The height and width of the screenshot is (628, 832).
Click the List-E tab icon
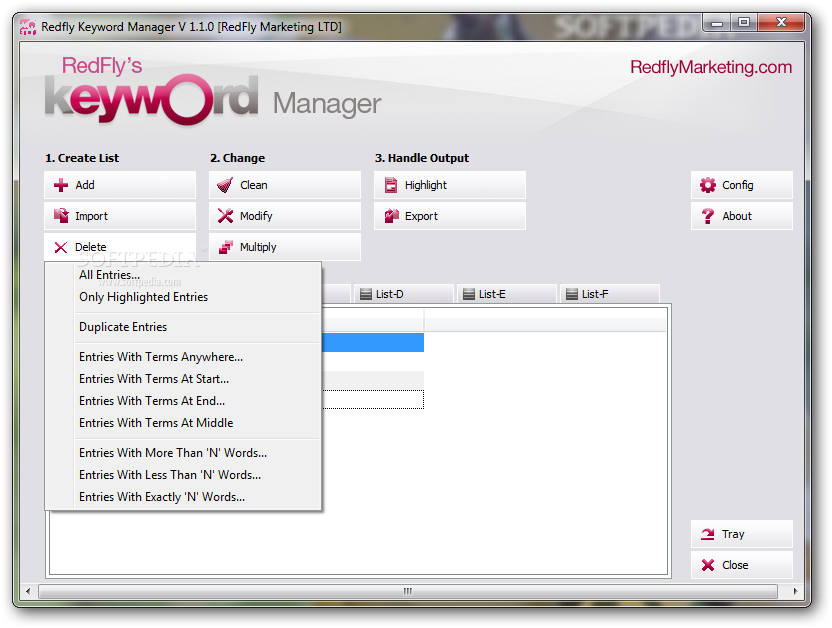pyautogui.click(x=469, y=294)
